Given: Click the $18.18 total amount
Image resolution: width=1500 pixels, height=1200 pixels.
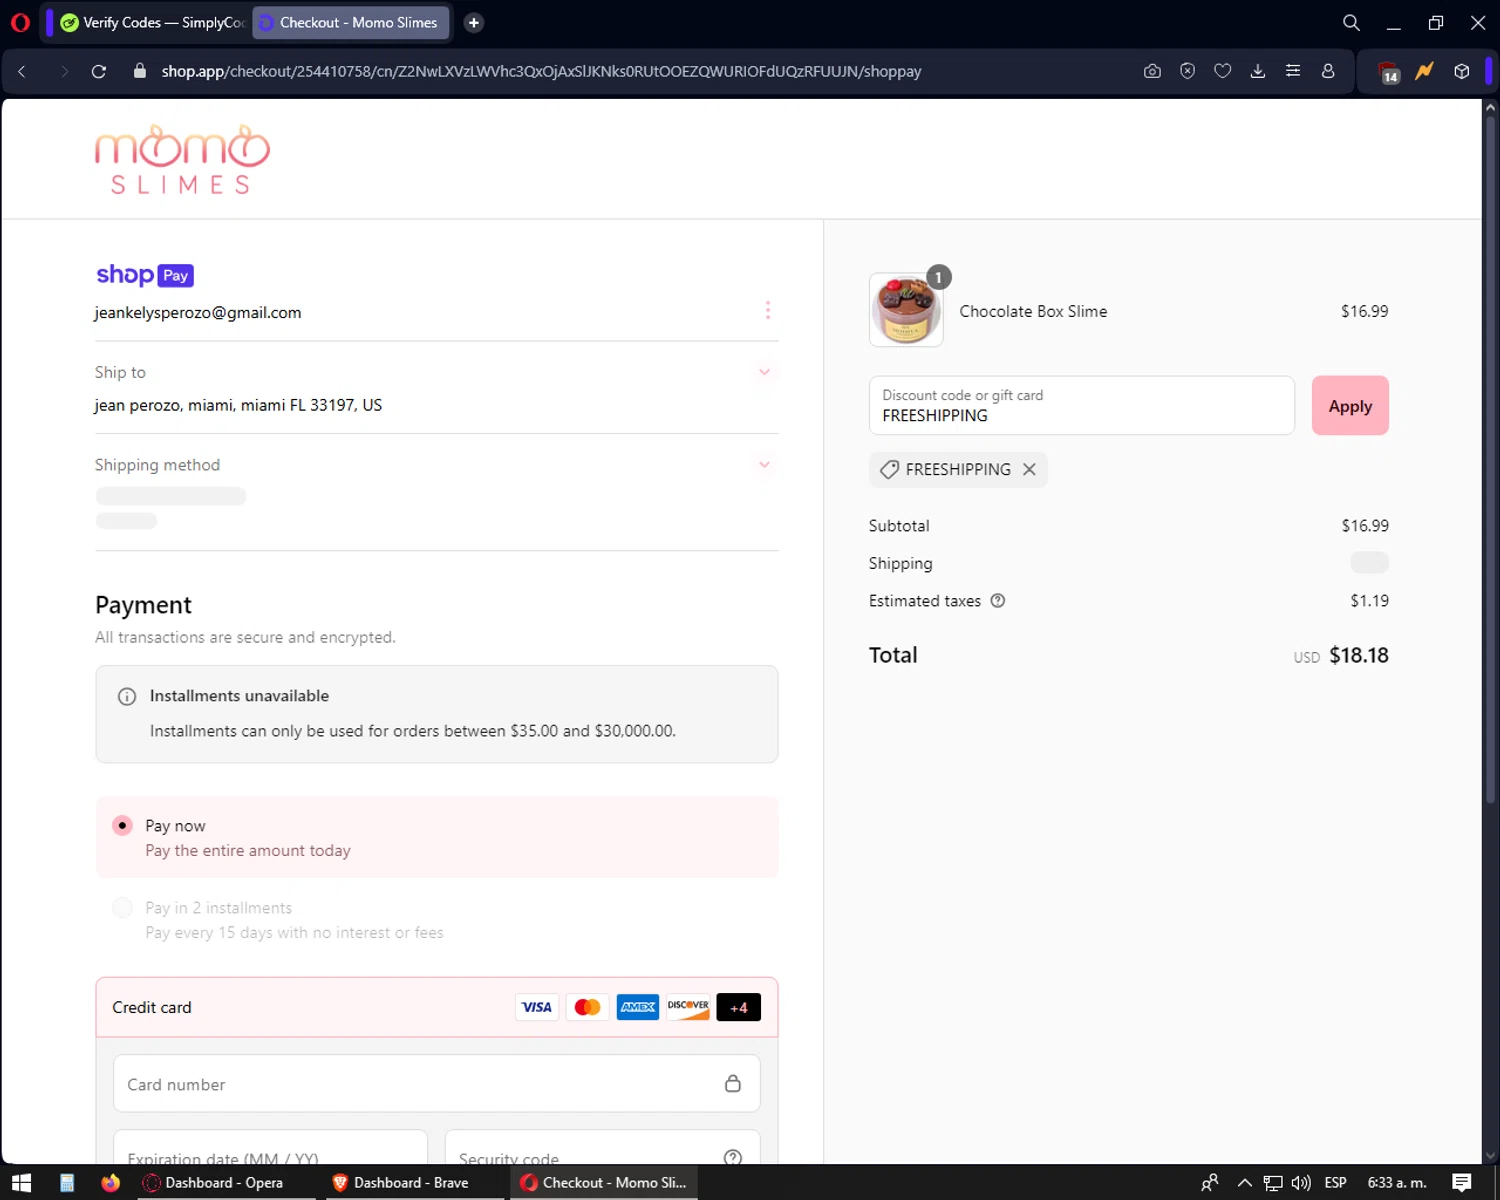Looking at the screenshot, I should click(1359, 656).
